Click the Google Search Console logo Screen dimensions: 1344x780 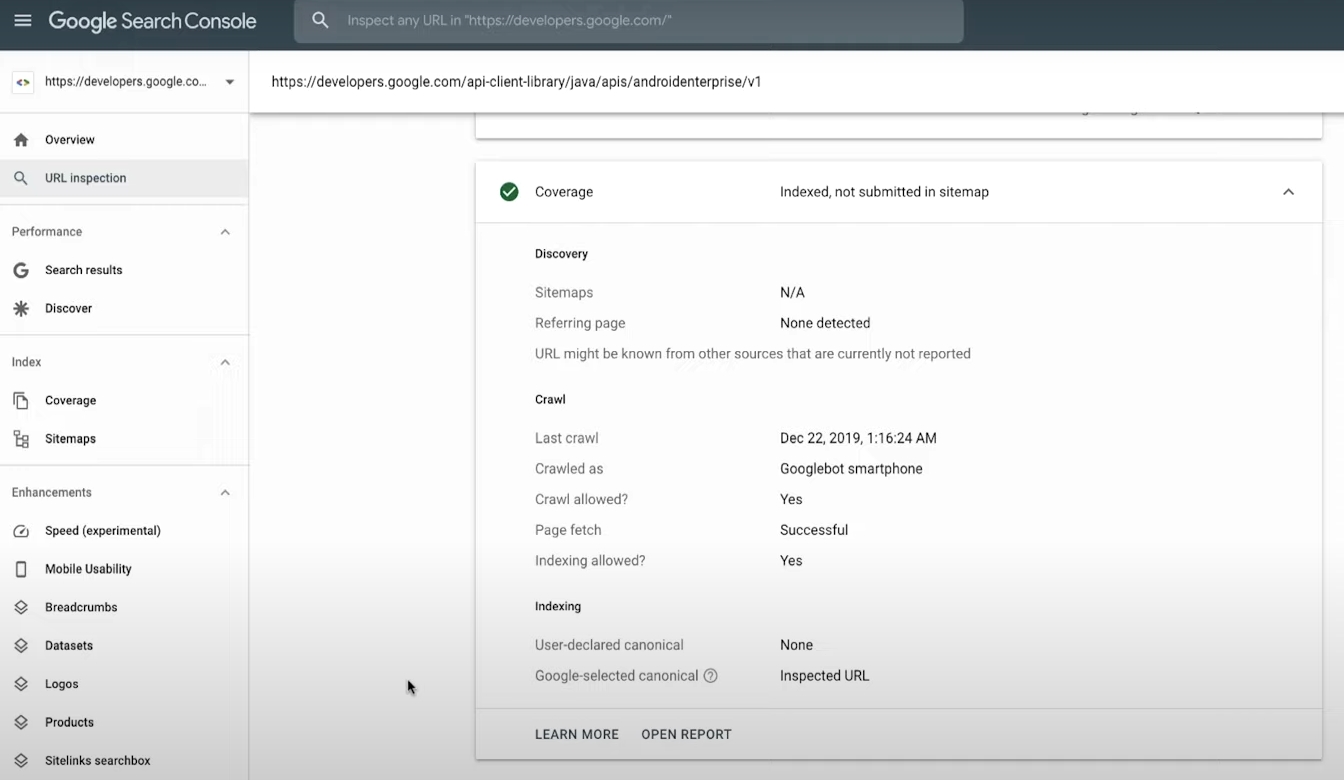coord(152,21)
